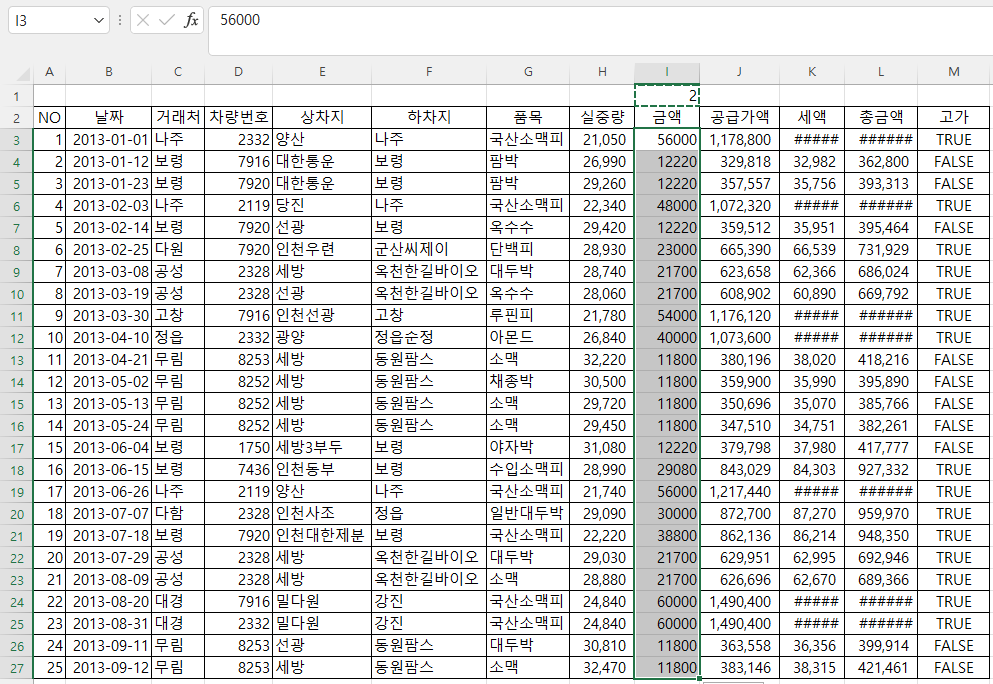Image resolution: width=993 pixels, height=684 pixels.
Task: Select column M header
Action: (x=954, y=72)
